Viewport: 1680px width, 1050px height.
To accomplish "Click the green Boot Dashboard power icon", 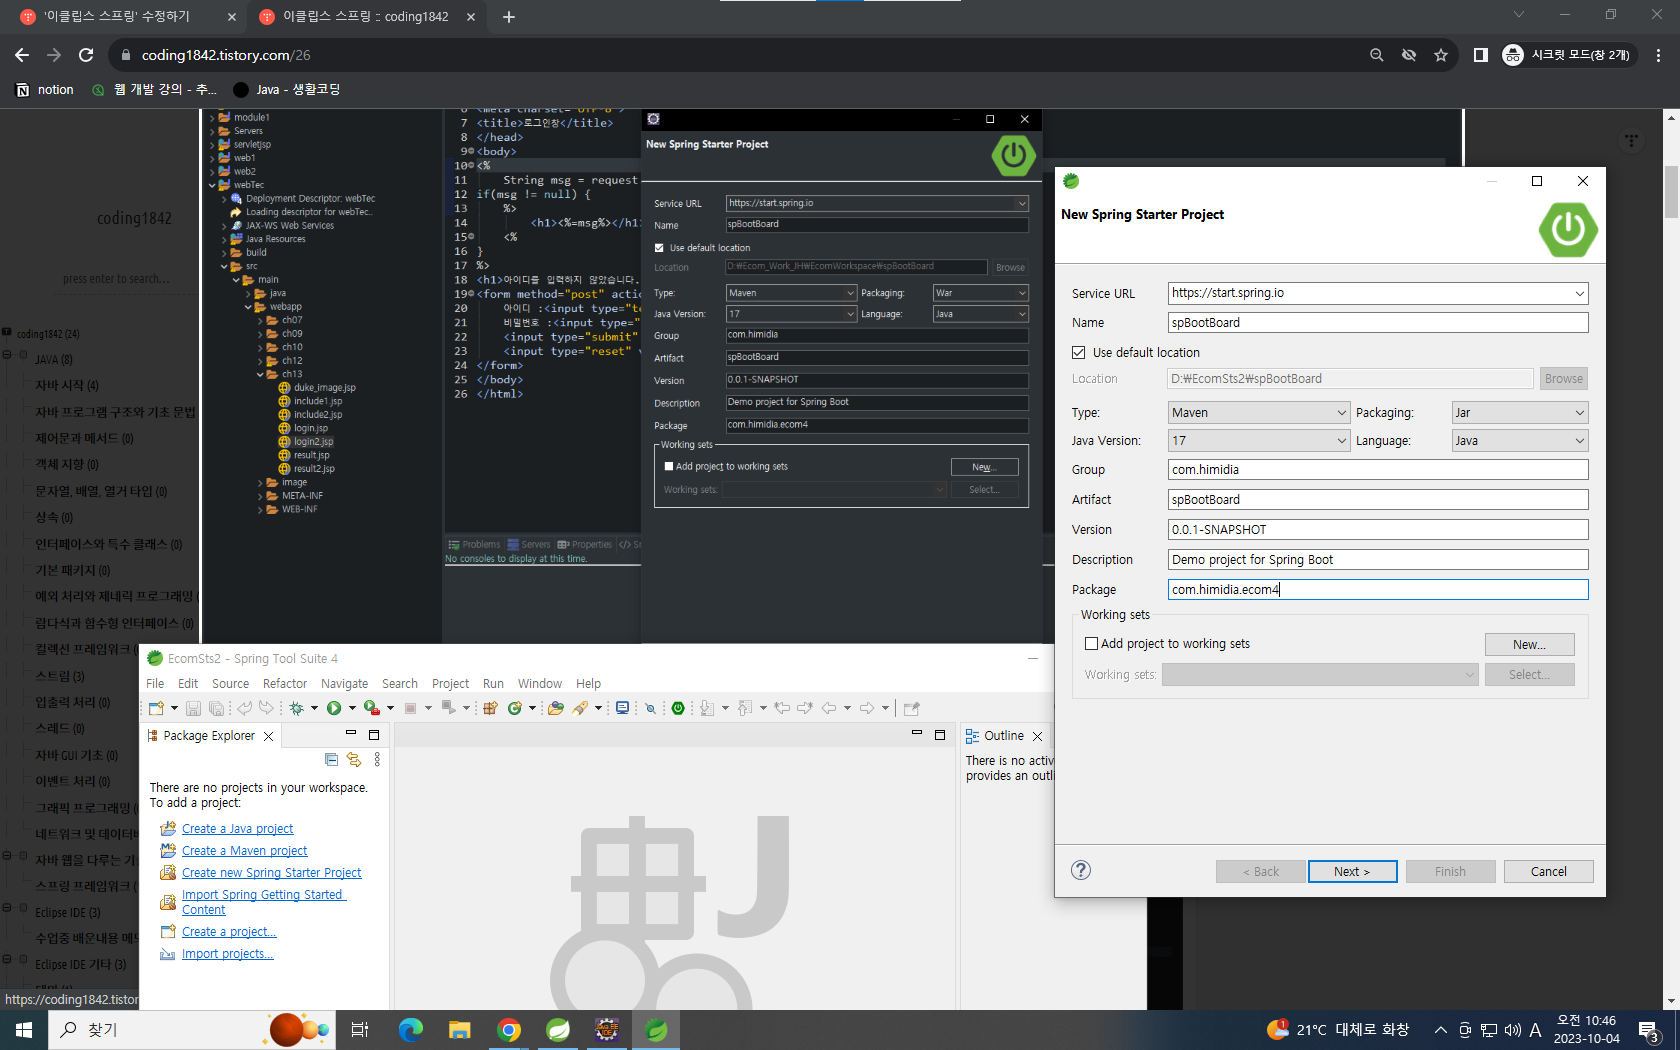I will (678, 708).
